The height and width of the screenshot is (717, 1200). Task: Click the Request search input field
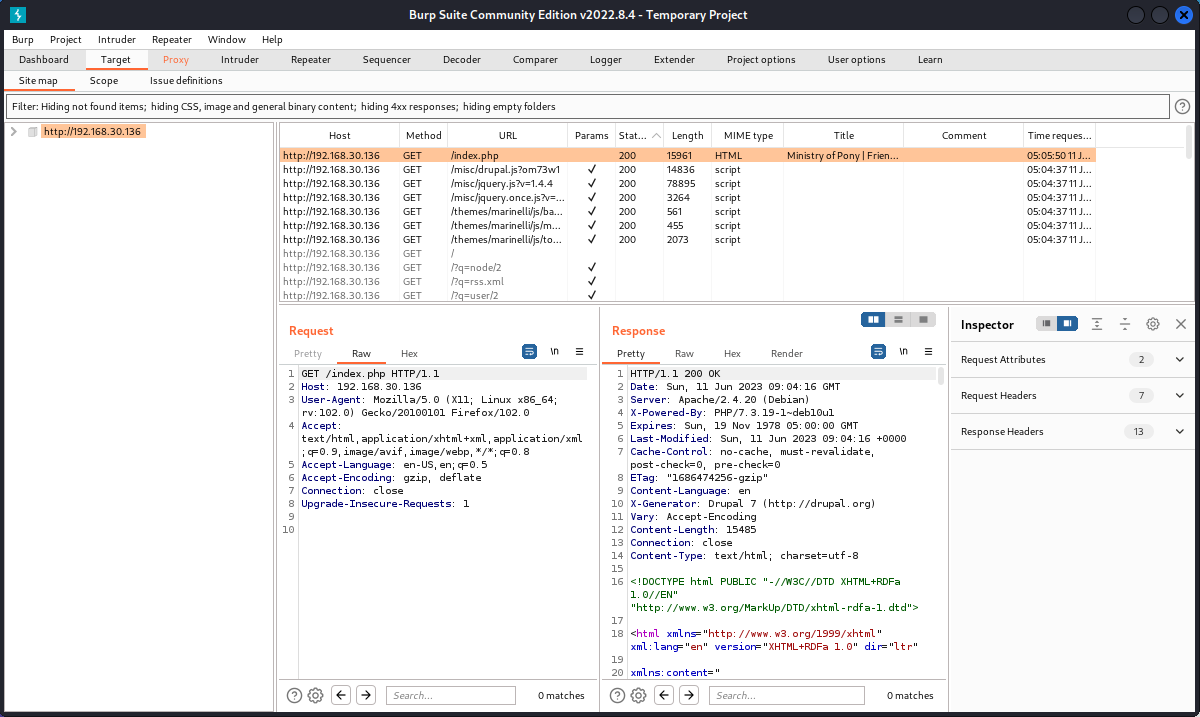451,695
